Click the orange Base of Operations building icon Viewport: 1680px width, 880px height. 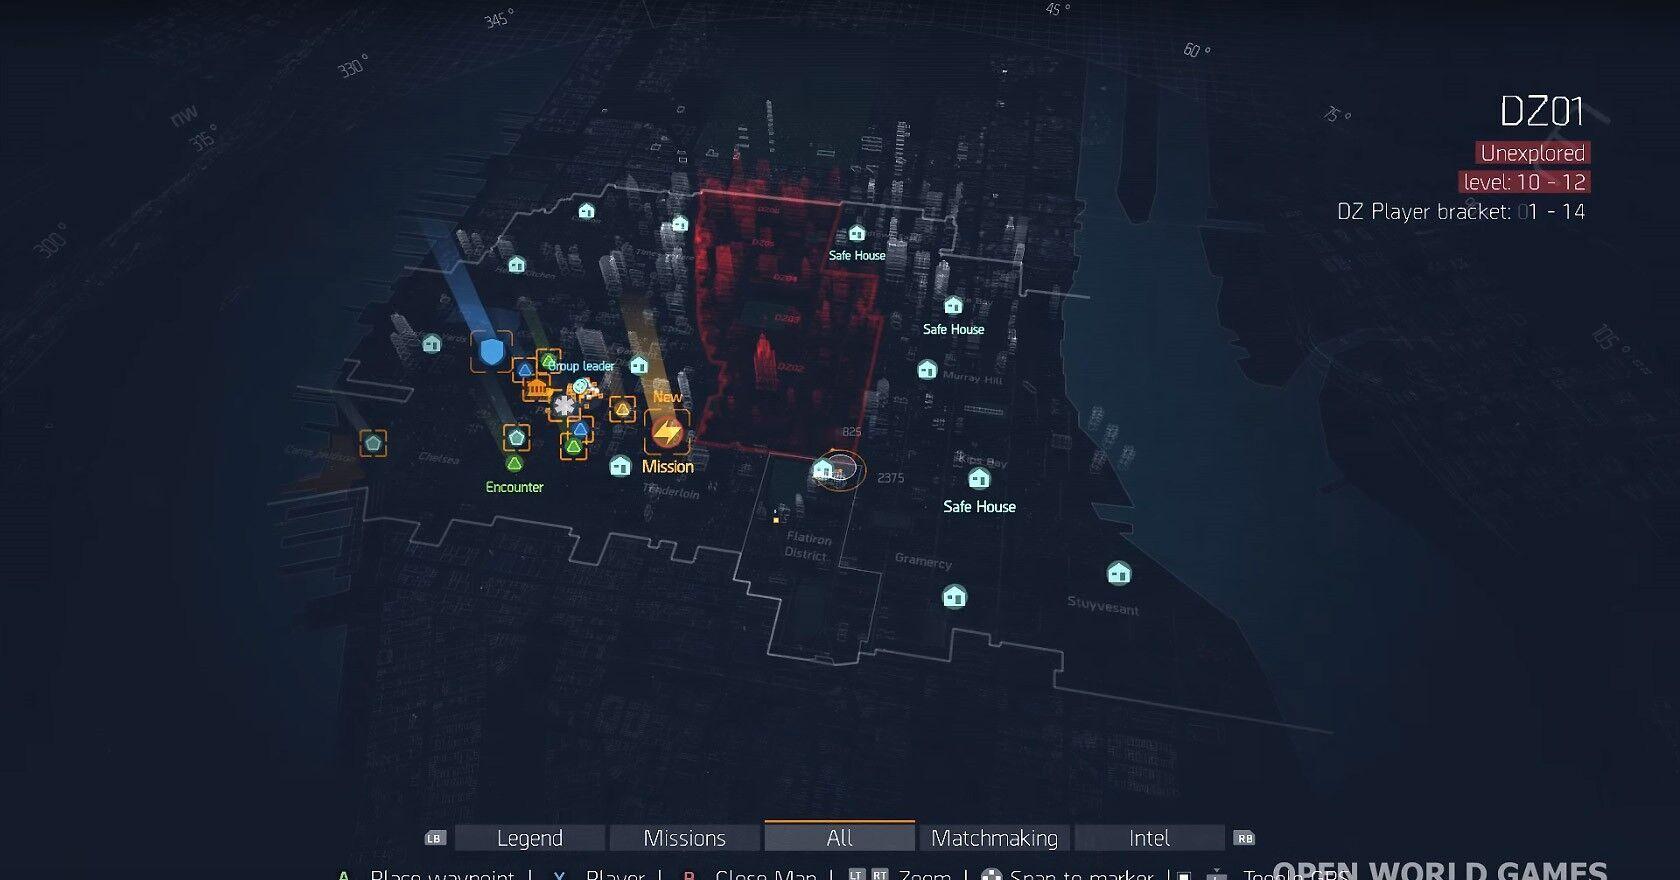(537, 388)
